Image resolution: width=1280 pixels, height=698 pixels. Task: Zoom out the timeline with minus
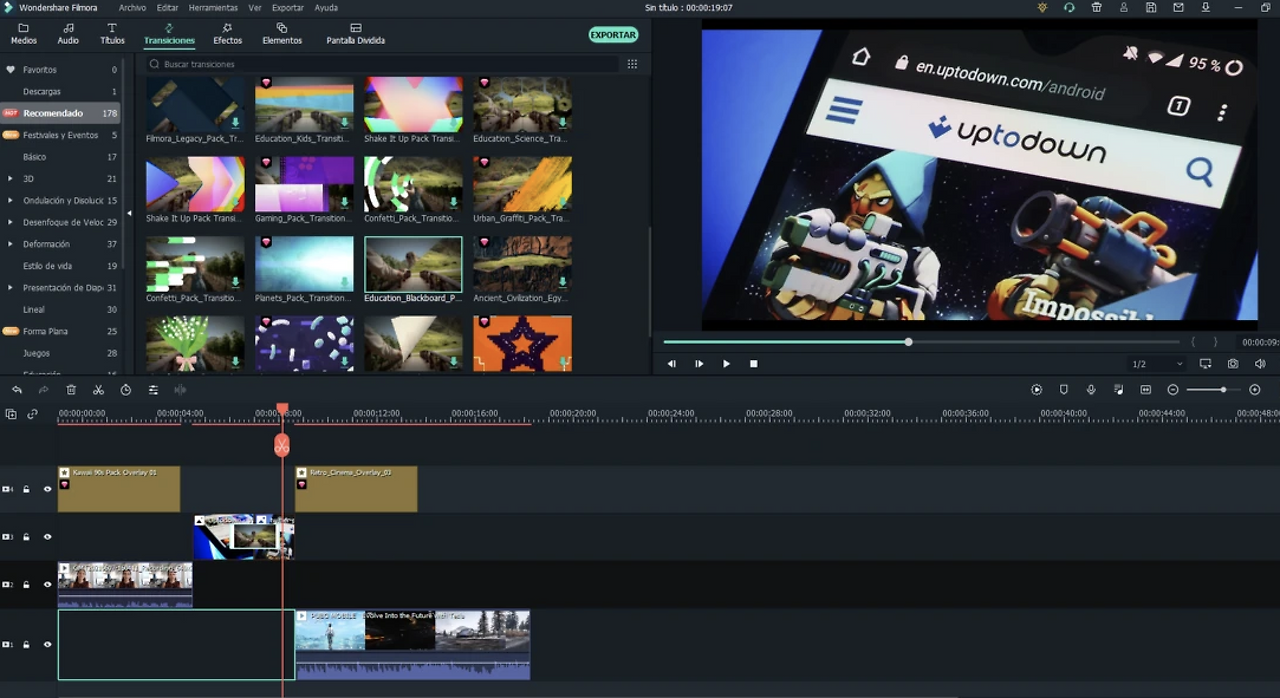pyautogui.click(x=1173, y=390)
